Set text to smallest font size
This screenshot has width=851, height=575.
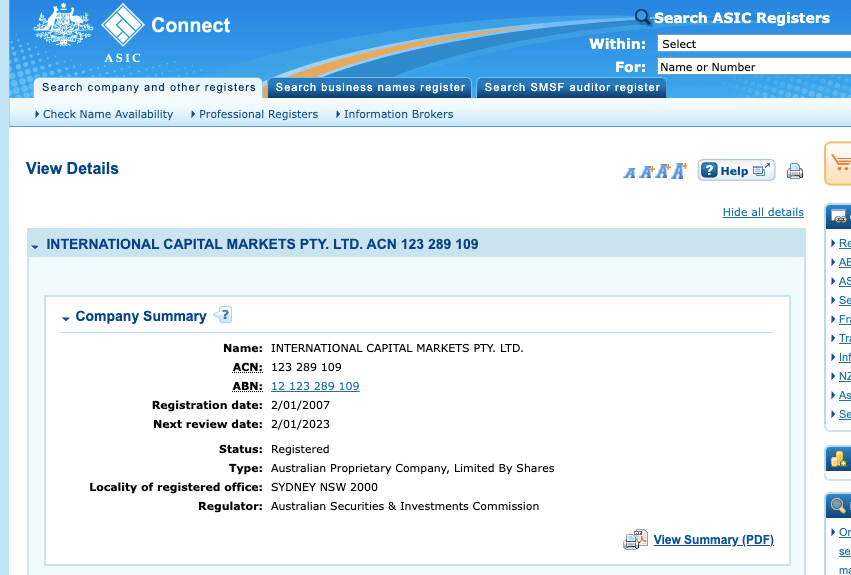(629, 173)
